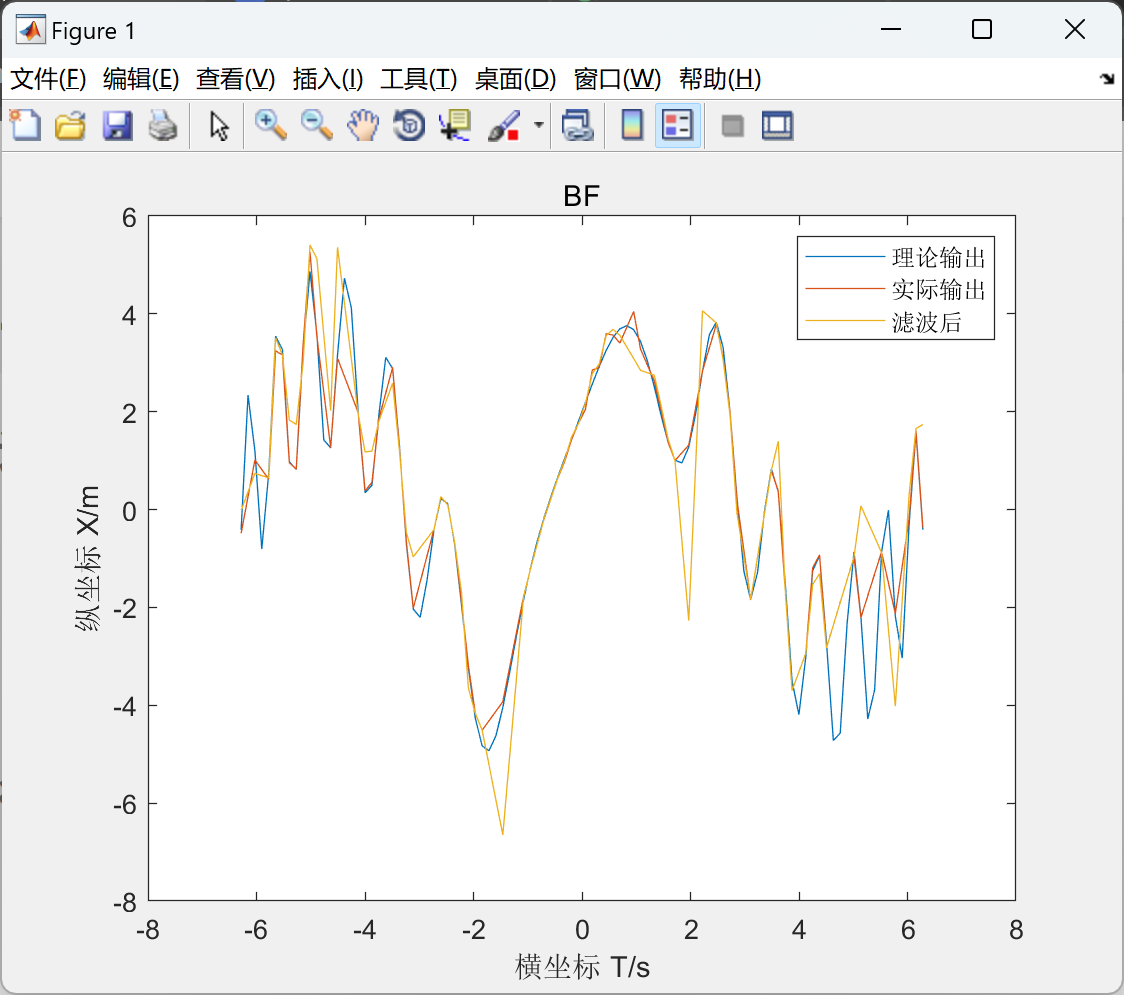Activate the Zoom Out tool
The width and height of the screenshot is (1124, 995).
316,125
